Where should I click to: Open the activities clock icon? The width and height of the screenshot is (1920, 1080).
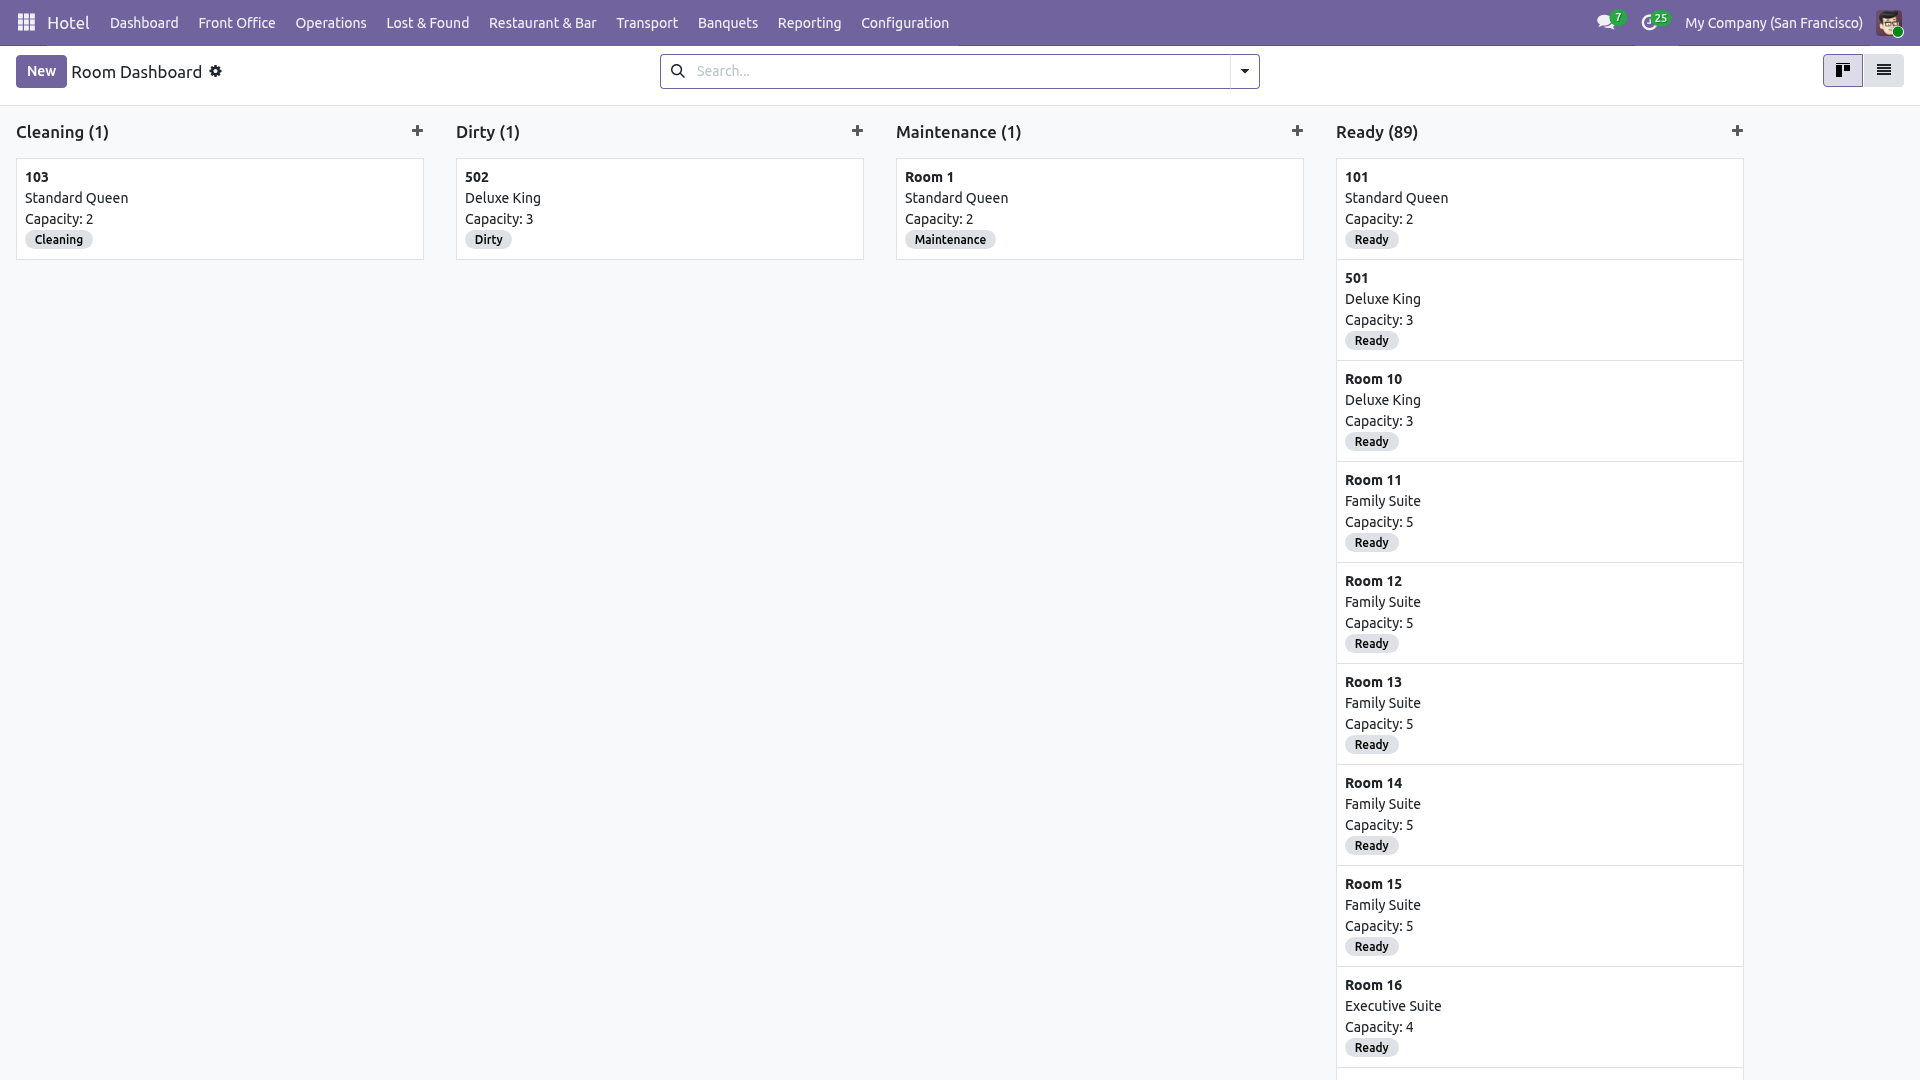click(1649, 22)
